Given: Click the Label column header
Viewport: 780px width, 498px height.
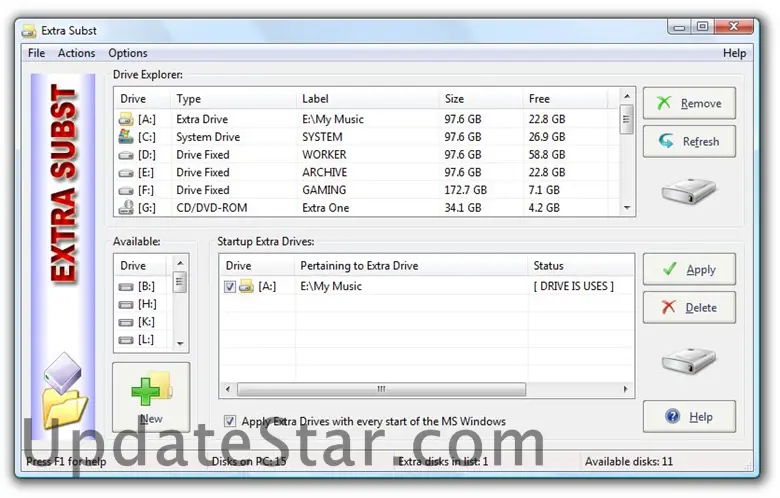Looking at the screenshot, I should pyautogui.click(x=367, y=99).
